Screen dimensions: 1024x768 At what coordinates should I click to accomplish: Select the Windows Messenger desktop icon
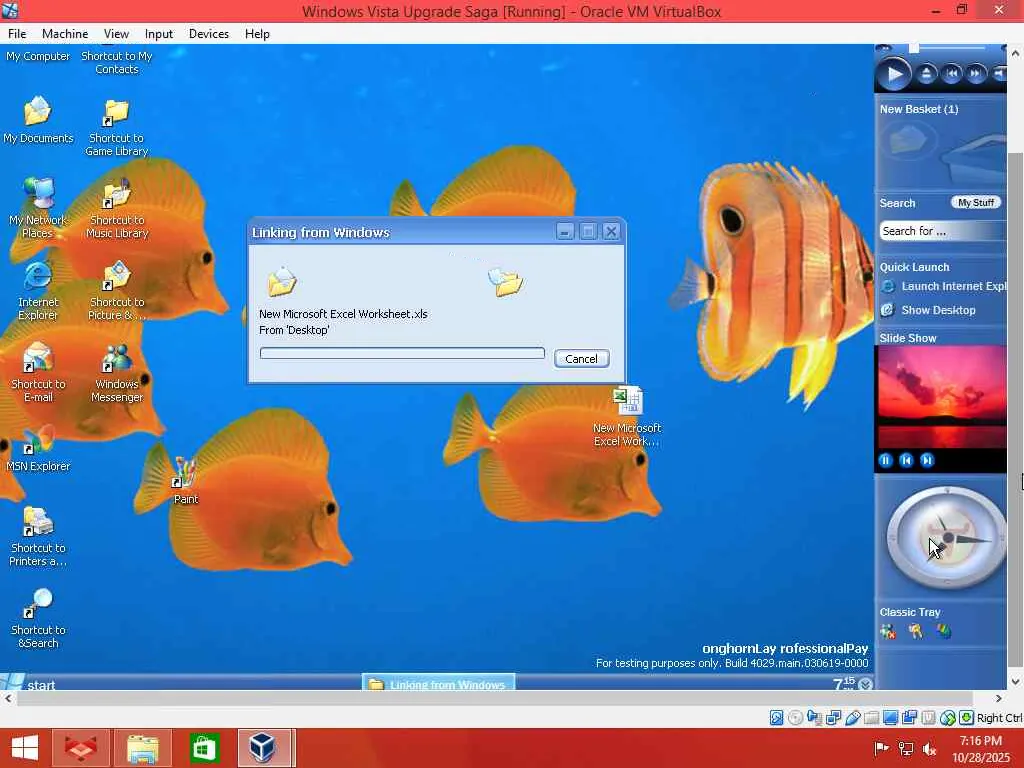click(x=117, y=372)
